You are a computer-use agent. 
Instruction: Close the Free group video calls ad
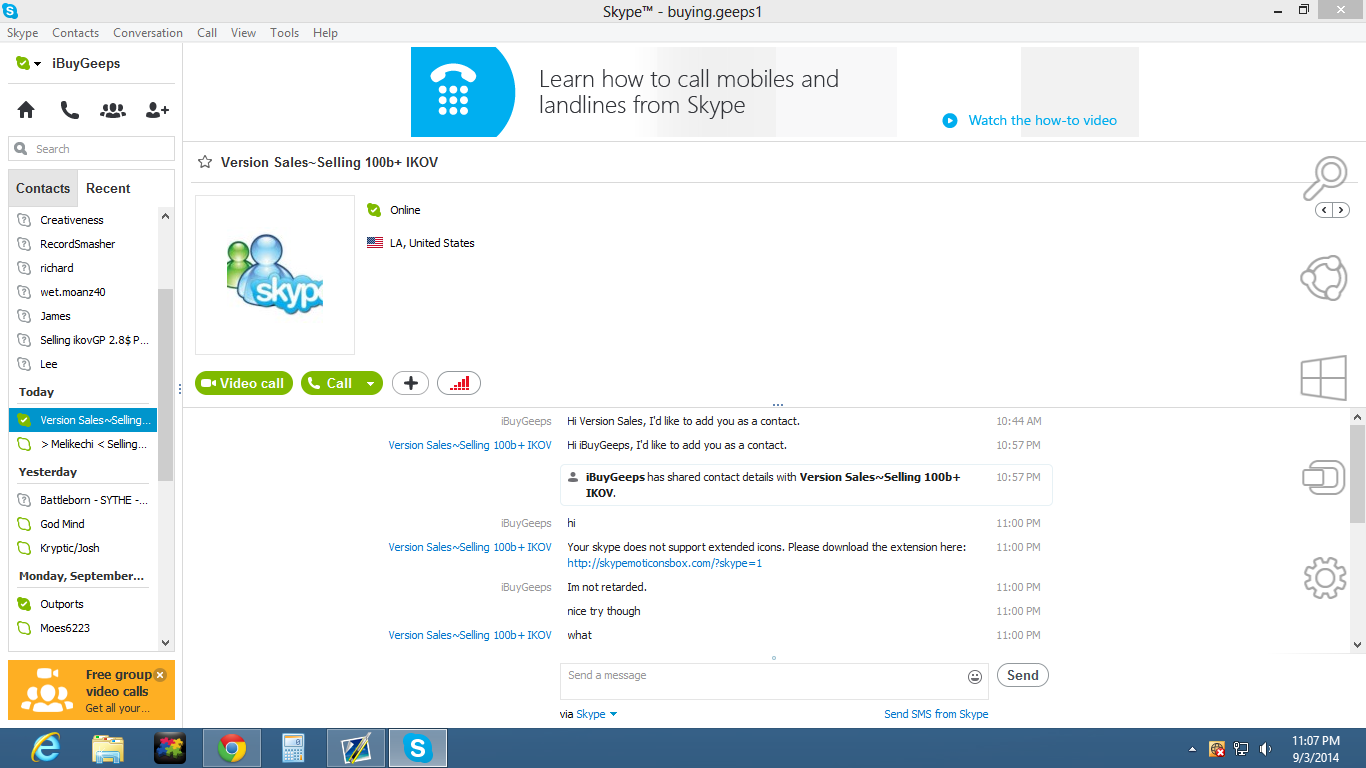160,675
